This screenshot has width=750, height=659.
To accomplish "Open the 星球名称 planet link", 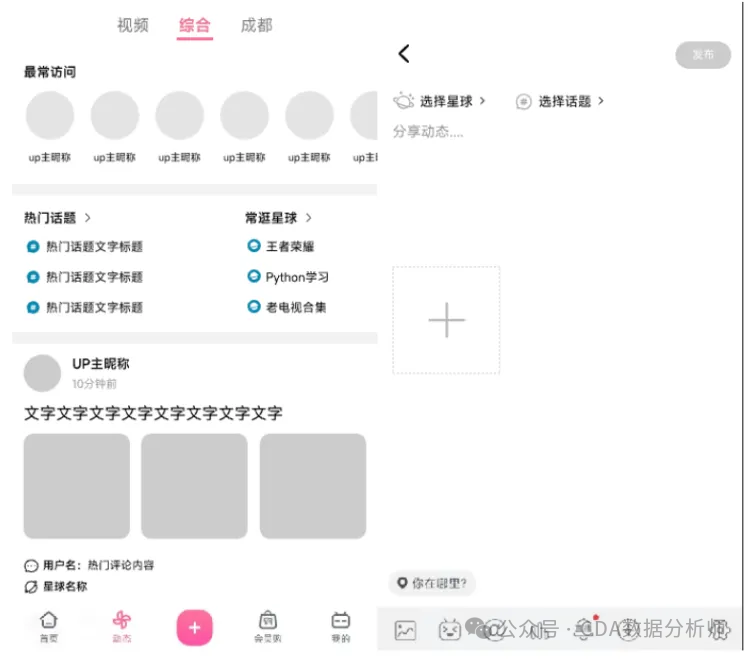I will pos(65,586).
